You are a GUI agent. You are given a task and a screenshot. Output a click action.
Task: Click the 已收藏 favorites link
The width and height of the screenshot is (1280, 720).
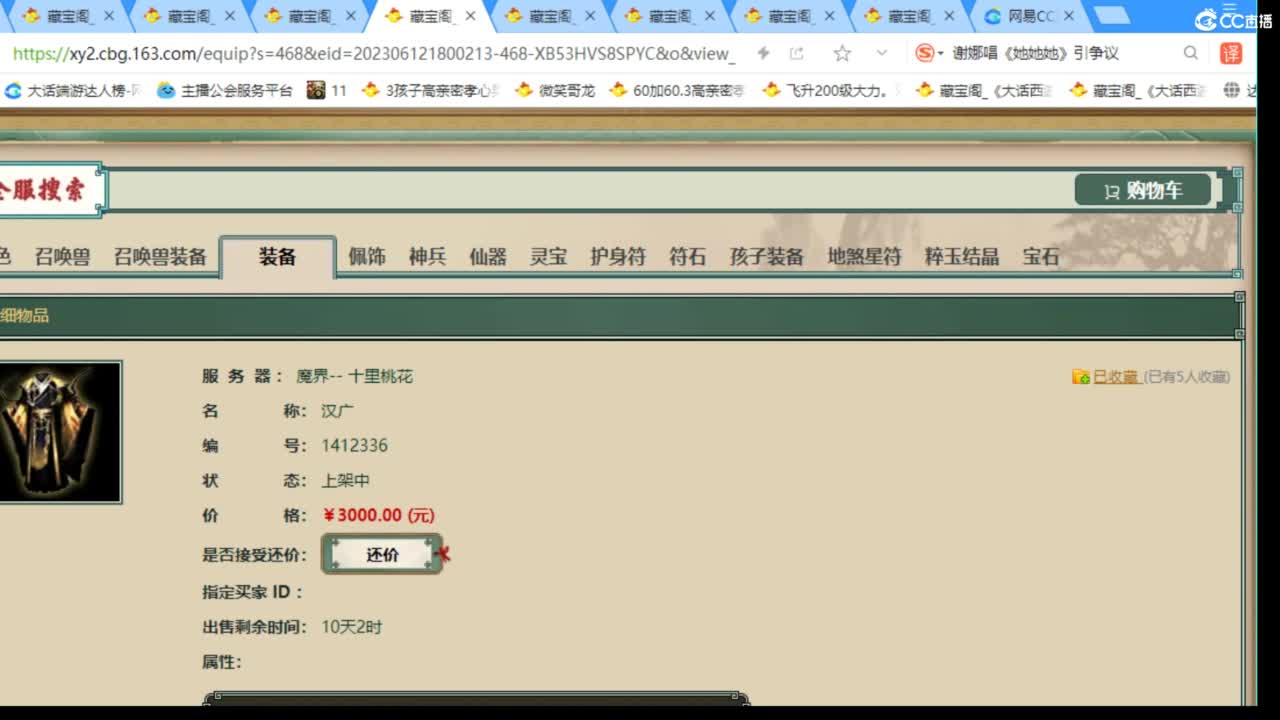point(1116,377)
